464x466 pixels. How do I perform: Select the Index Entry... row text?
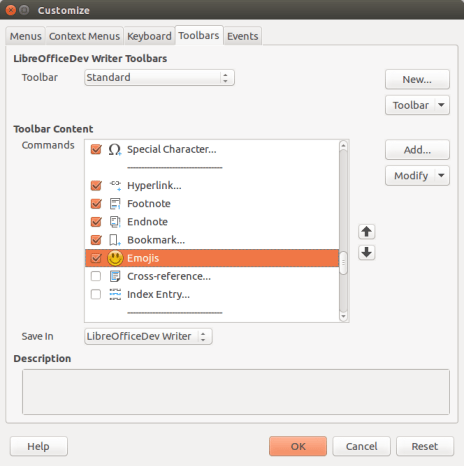pyautogui.click(x=158, y=294)
